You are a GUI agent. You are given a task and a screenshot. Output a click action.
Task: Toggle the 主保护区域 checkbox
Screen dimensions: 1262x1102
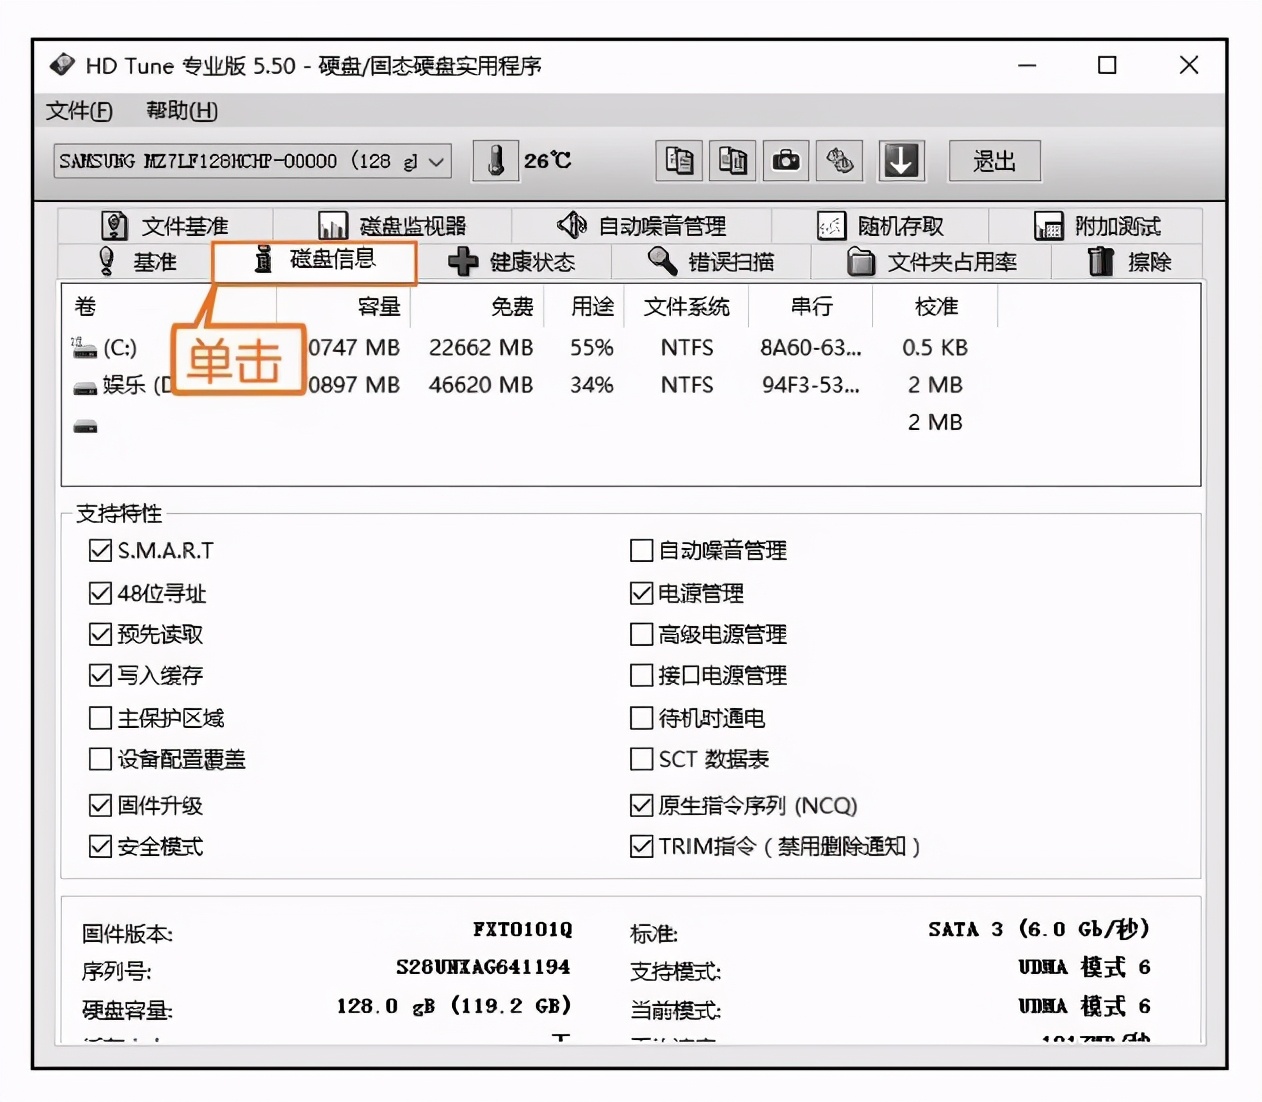tap(100, 718)
